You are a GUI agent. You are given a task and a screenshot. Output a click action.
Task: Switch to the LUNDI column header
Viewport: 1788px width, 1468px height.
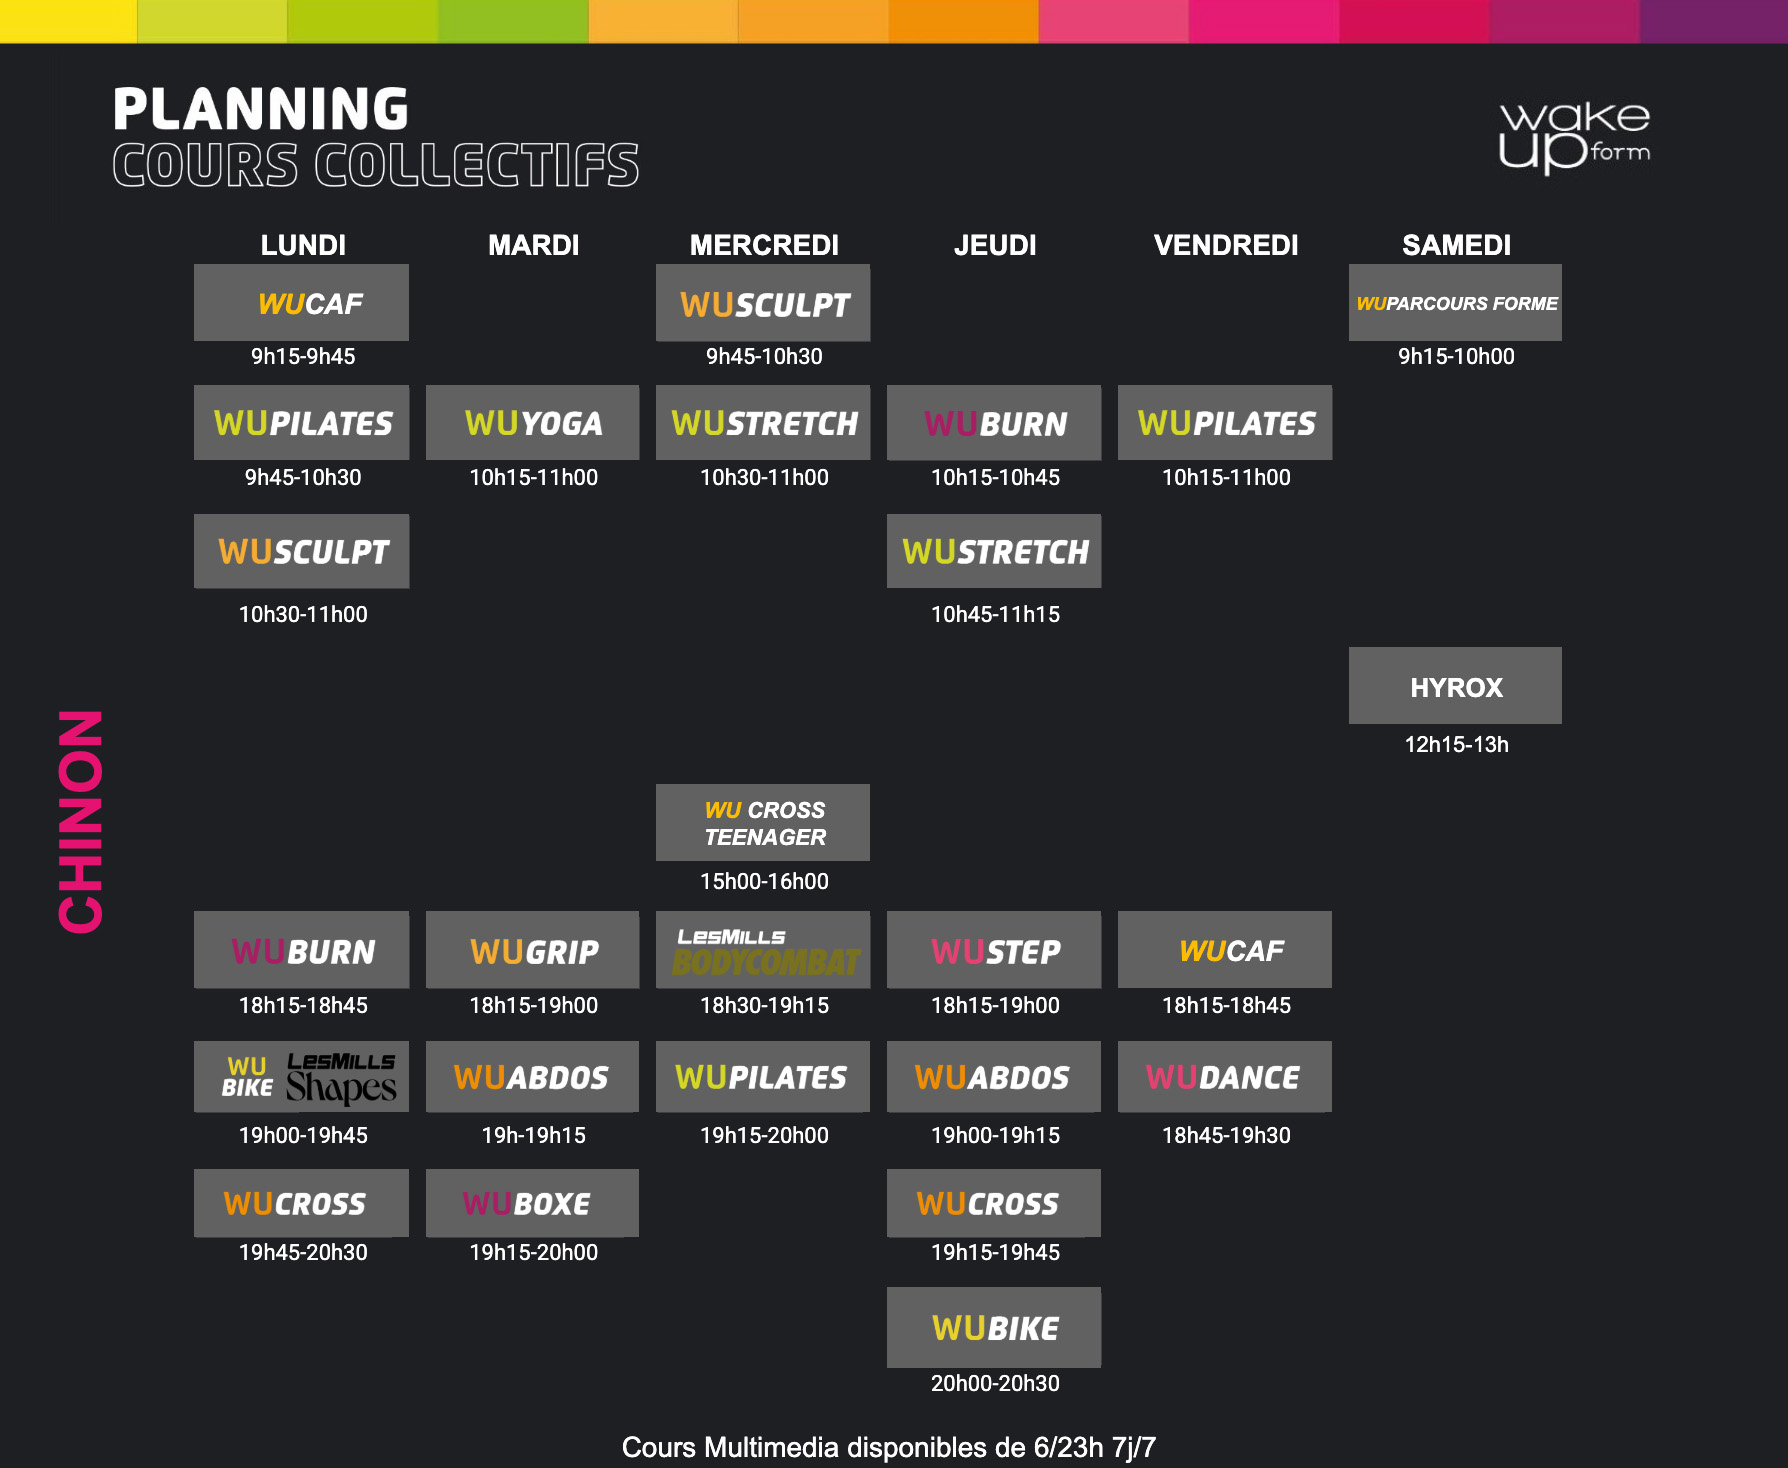point(303,245)
